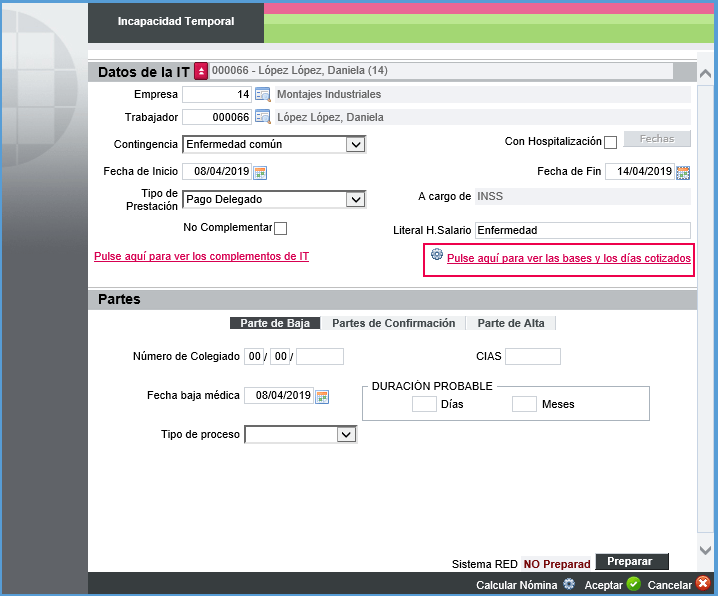Screen dimensions: 718x596
Task: Expand the Contingencia dropdown
Action: click(x=355, y=145)
